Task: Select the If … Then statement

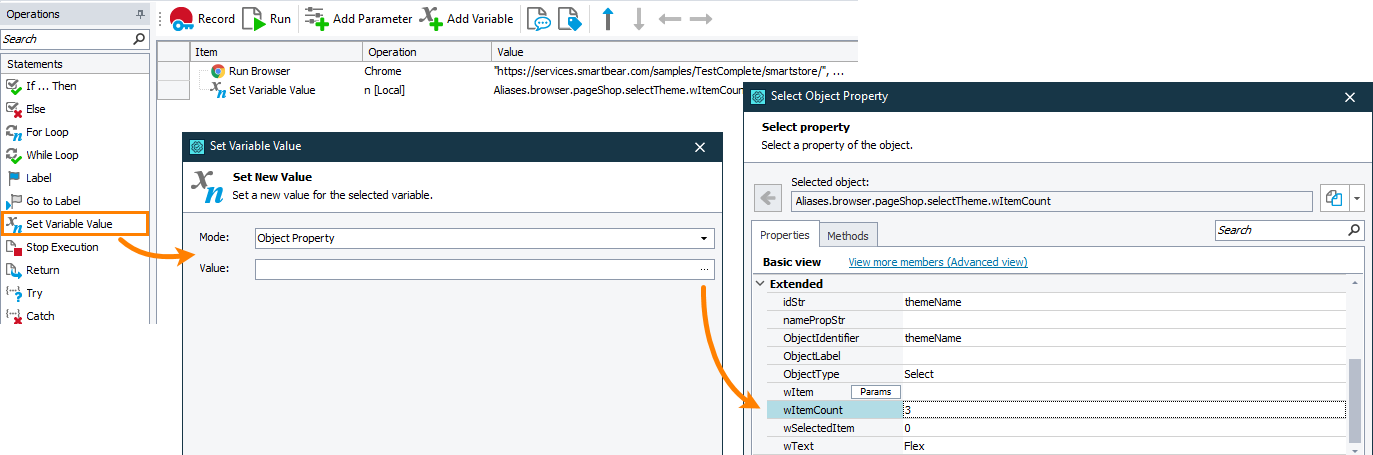Action: click(50, 86)
